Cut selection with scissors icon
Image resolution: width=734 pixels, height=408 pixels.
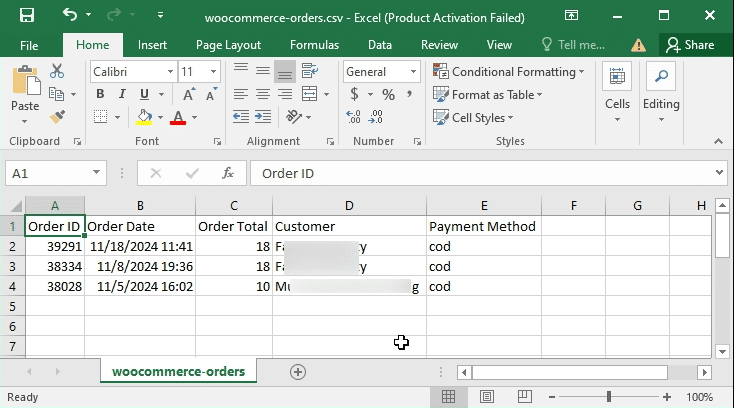[x=57, y=71]
